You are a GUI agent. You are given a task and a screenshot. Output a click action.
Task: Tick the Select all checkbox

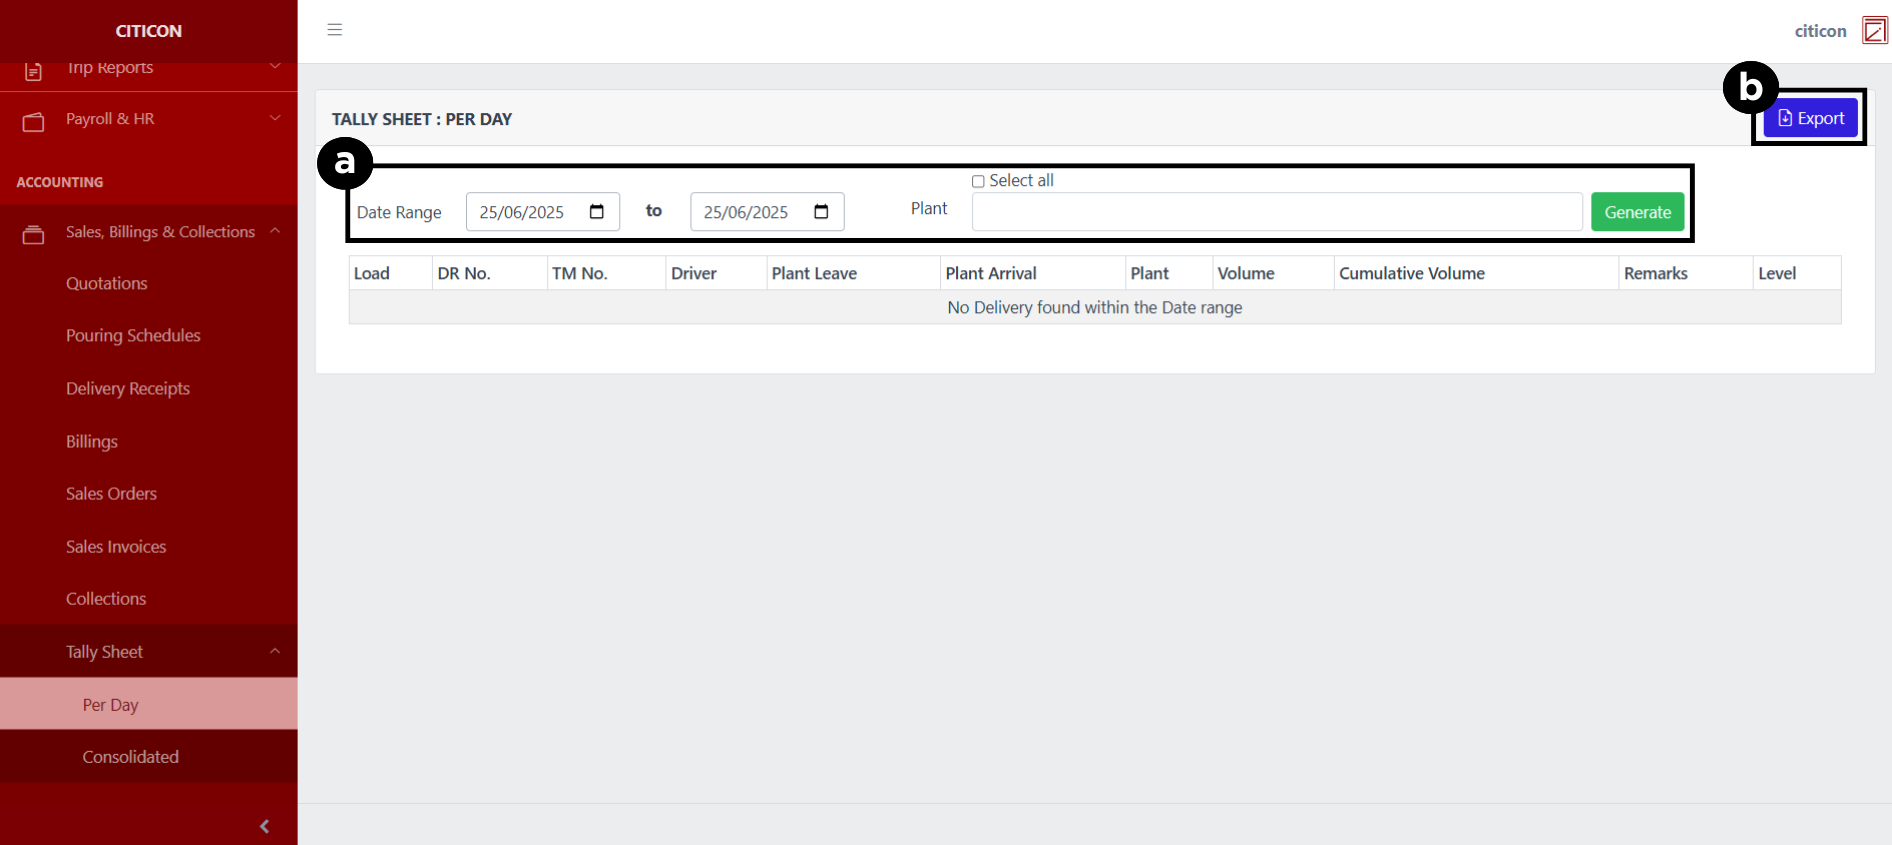(x=978, y=181)
